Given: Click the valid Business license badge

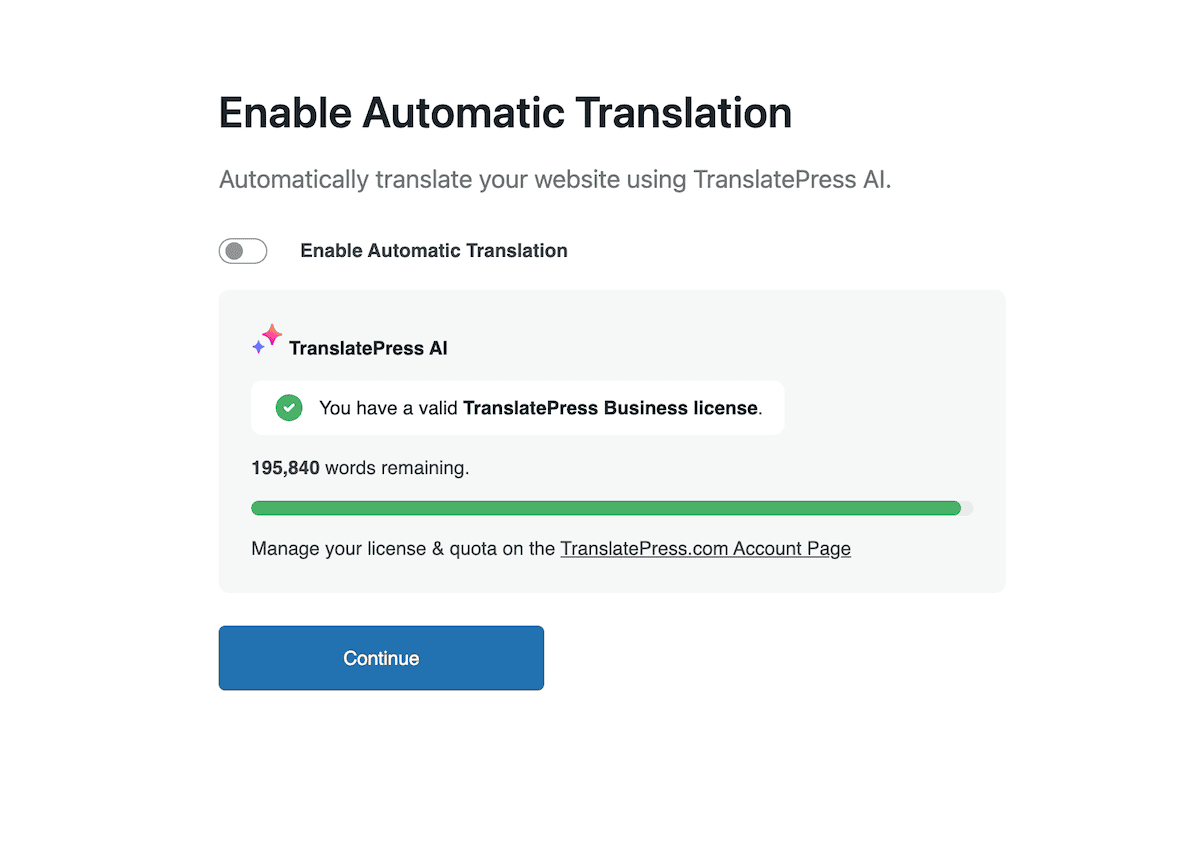Looking at the screenshot, I should click(x=518, y=407).
